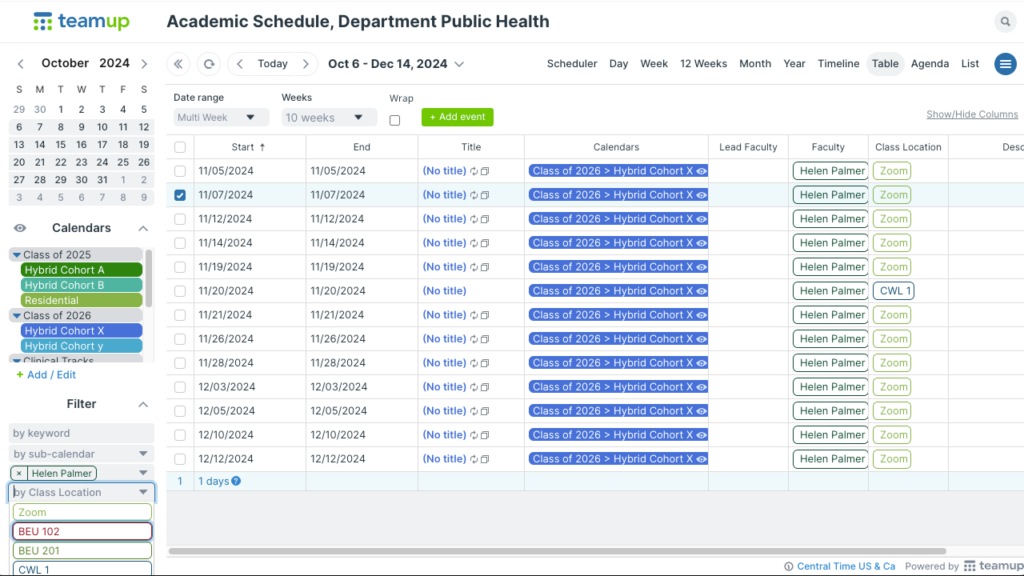
Task: Open date range picker chevron
Action: (459, 64)
